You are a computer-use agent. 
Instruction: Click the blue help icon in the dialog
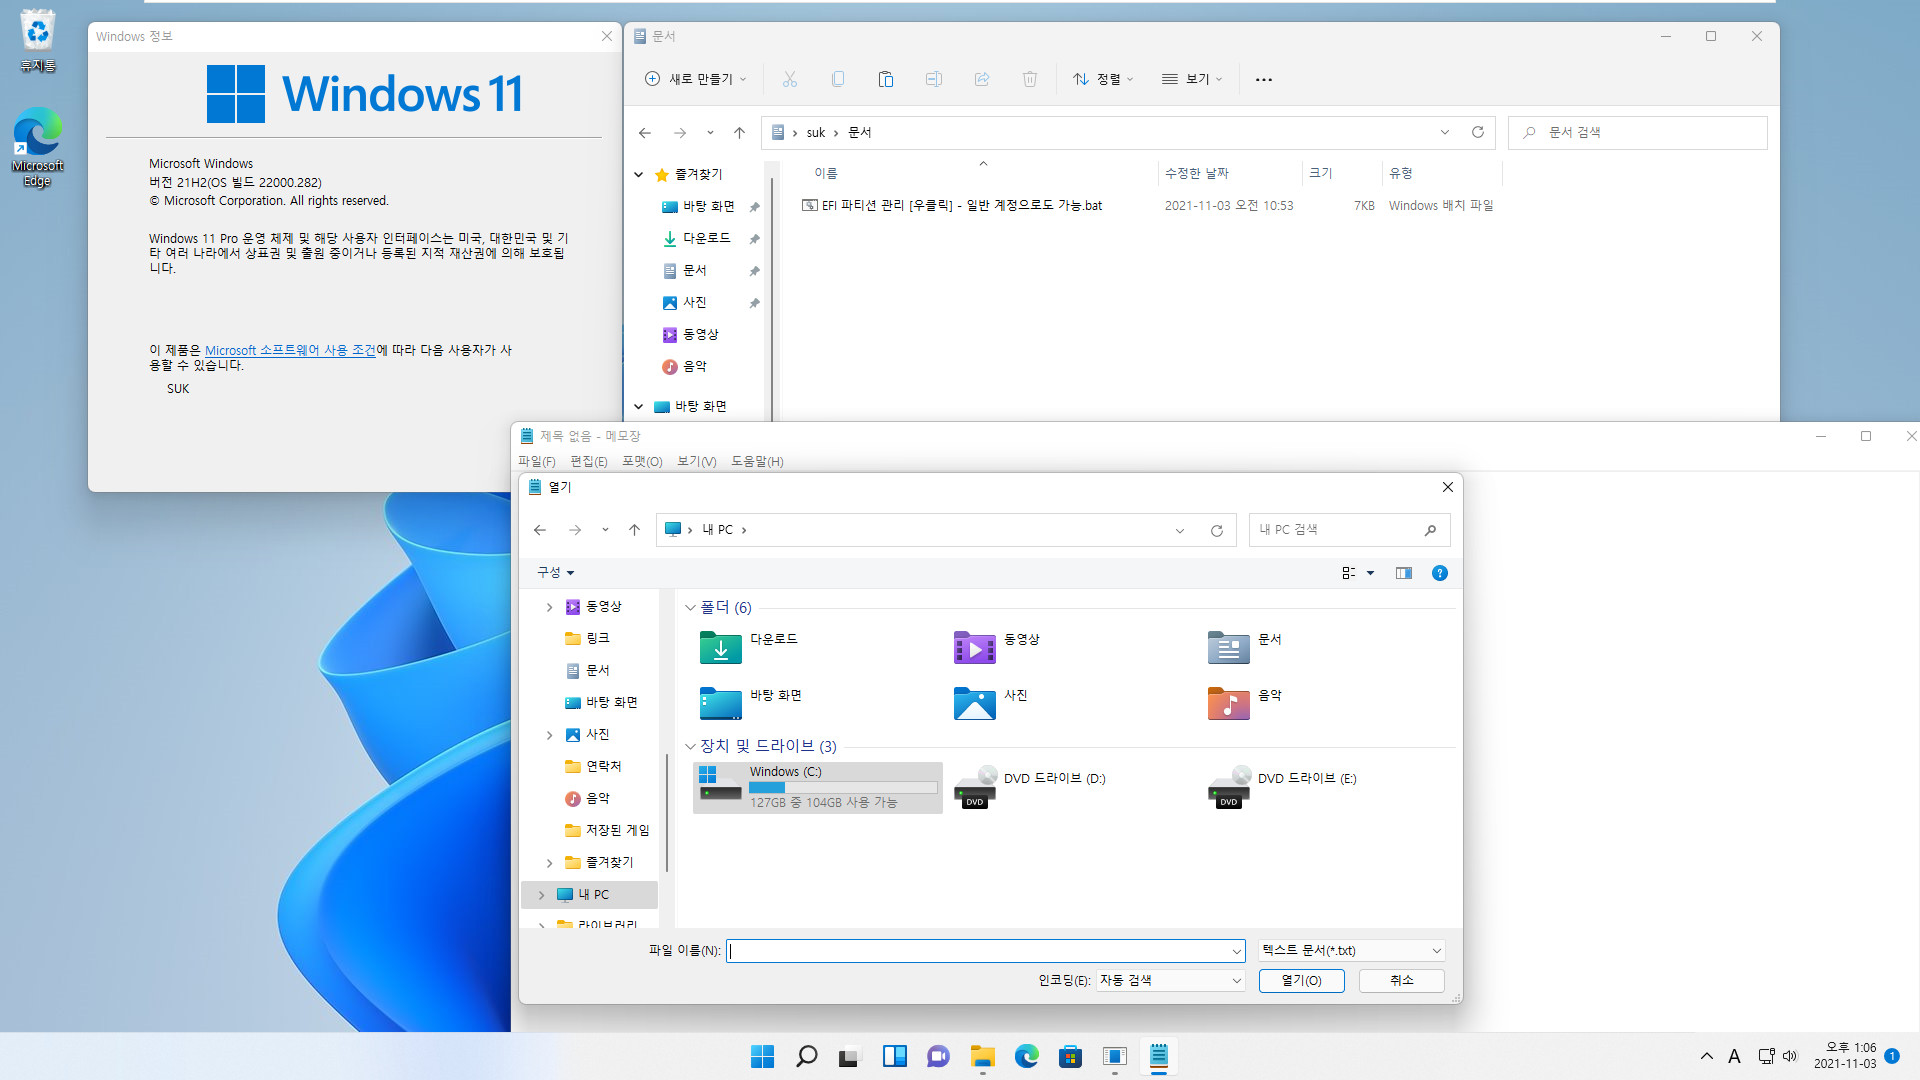tap(1440, 573)
